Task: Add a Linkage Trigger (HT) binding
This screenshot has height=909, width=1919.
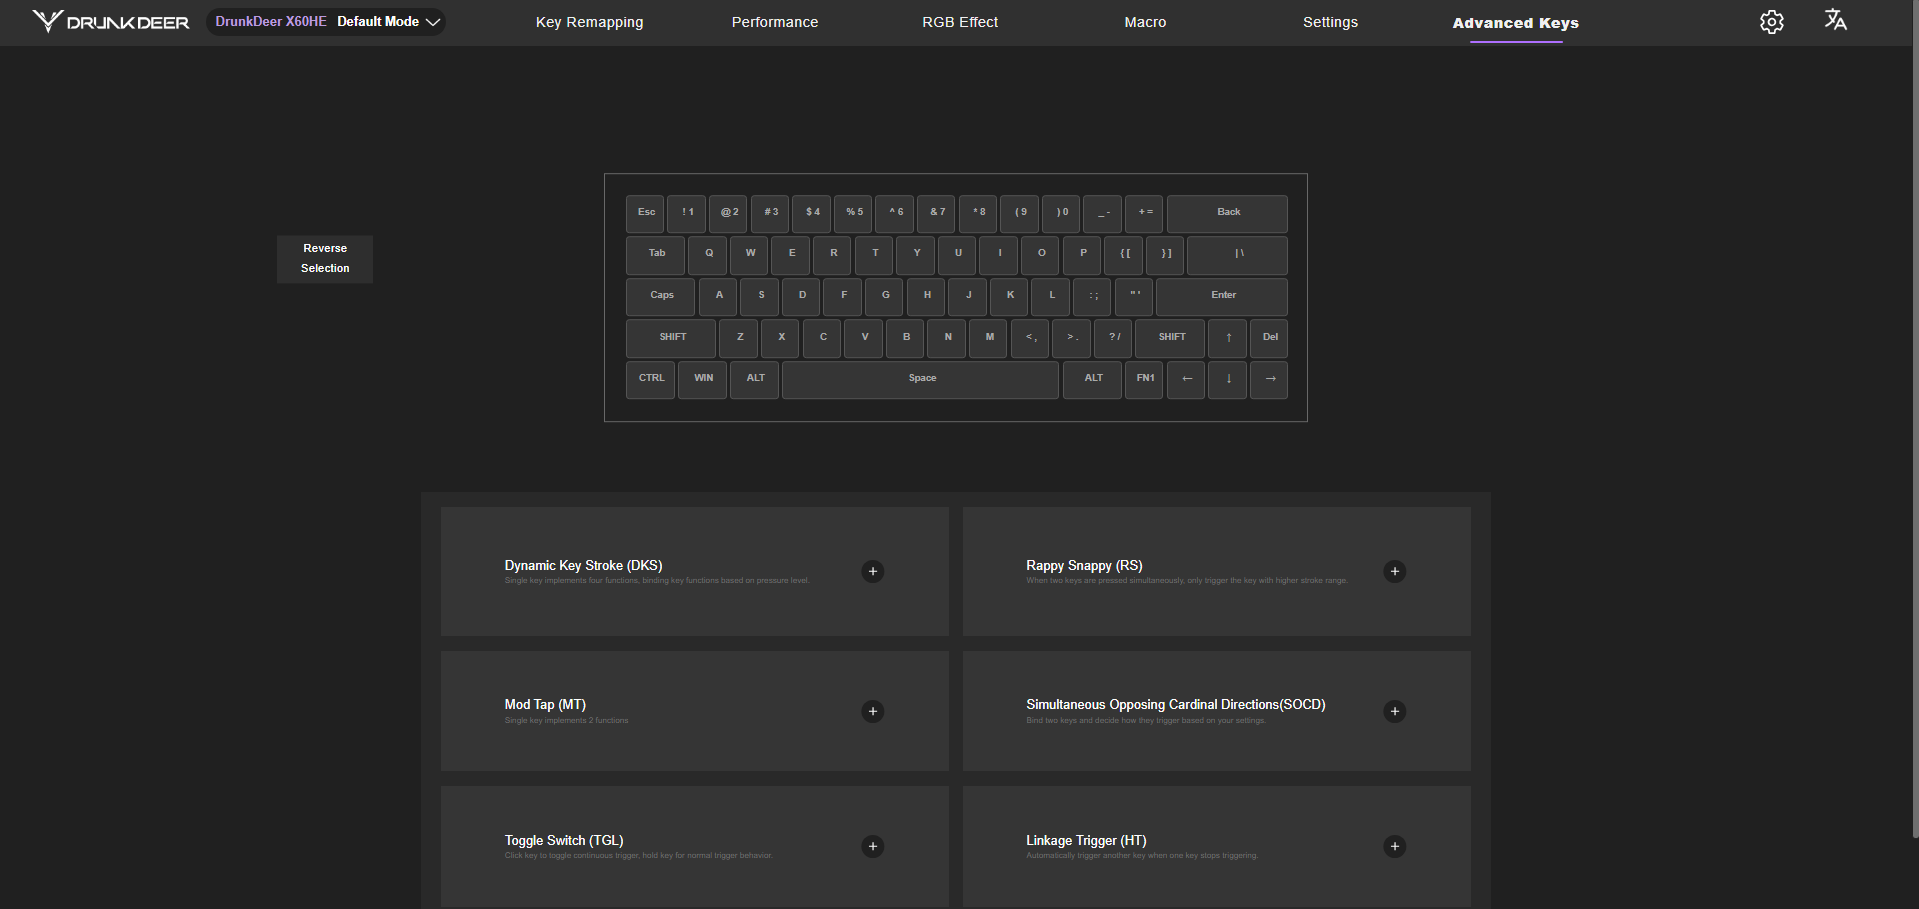Action: point(1394,847)
